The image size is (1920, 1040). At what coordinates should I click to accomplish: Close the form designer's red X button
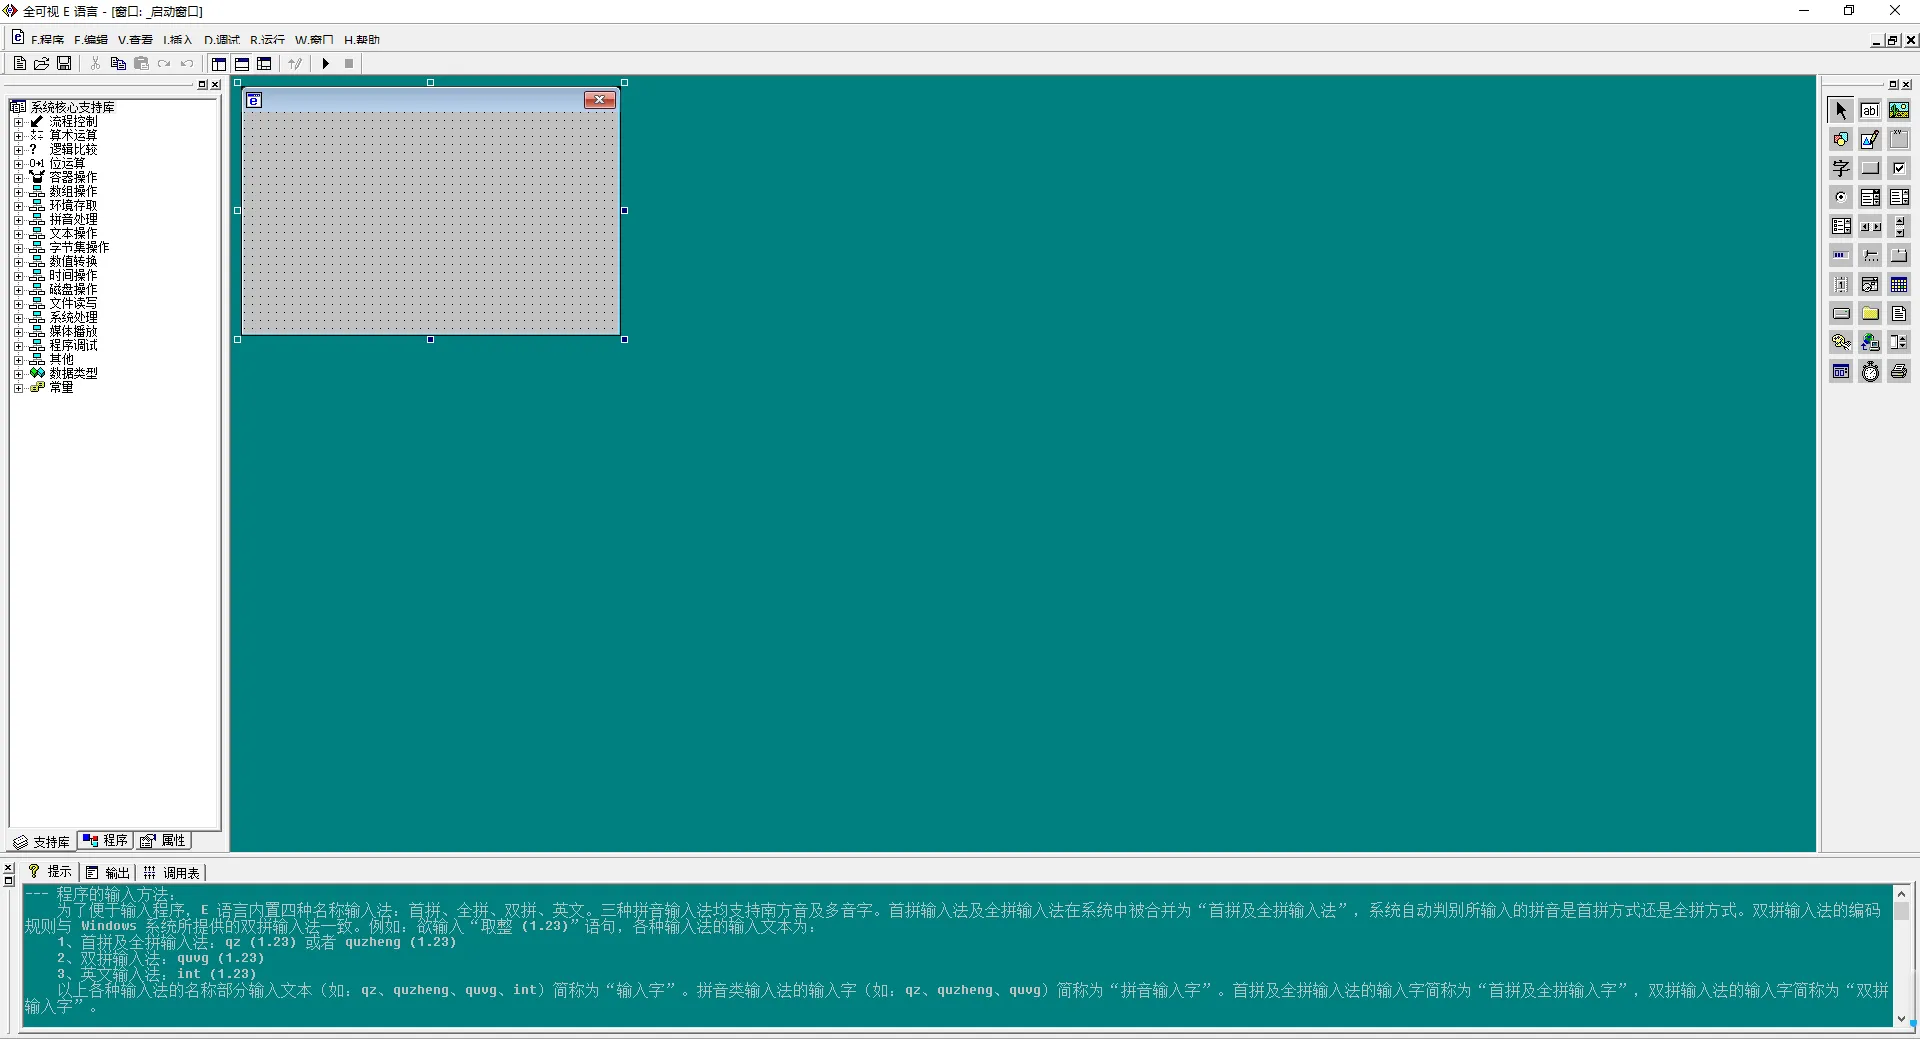point(599,100)
